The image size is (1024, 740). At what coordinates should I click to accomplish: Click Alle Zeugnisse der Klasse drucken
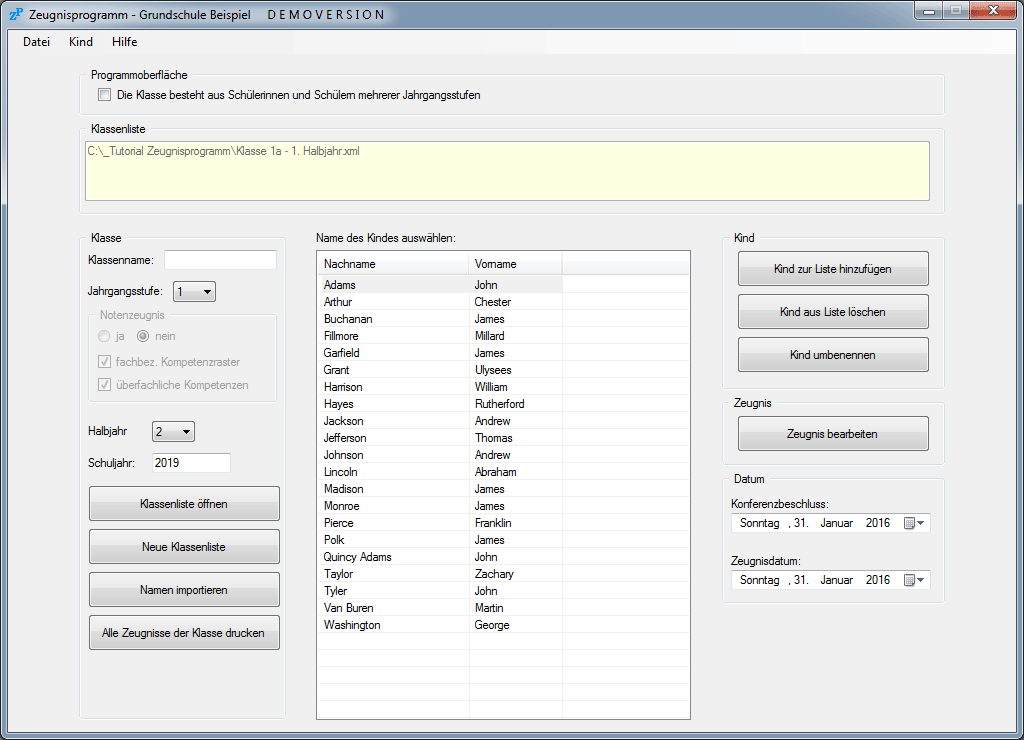[x=184, y=633]
